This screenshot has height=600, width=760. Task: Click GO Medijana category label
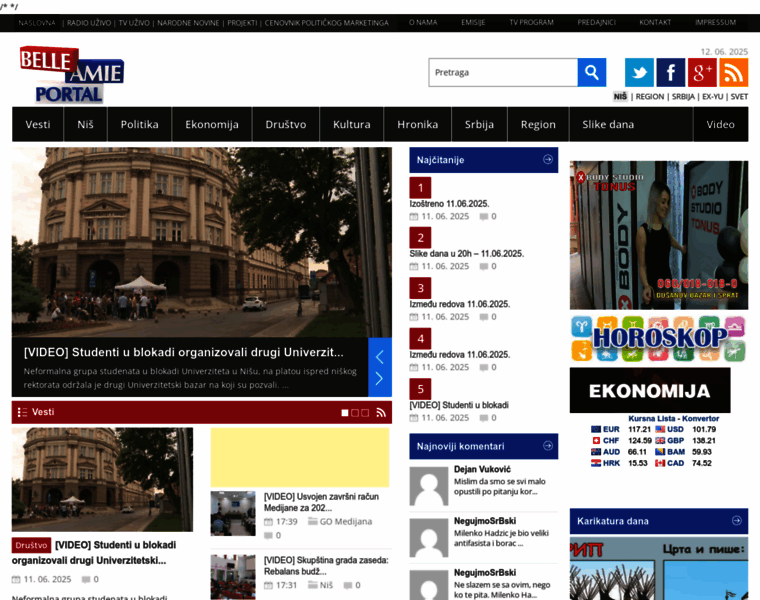pos(346,521)
